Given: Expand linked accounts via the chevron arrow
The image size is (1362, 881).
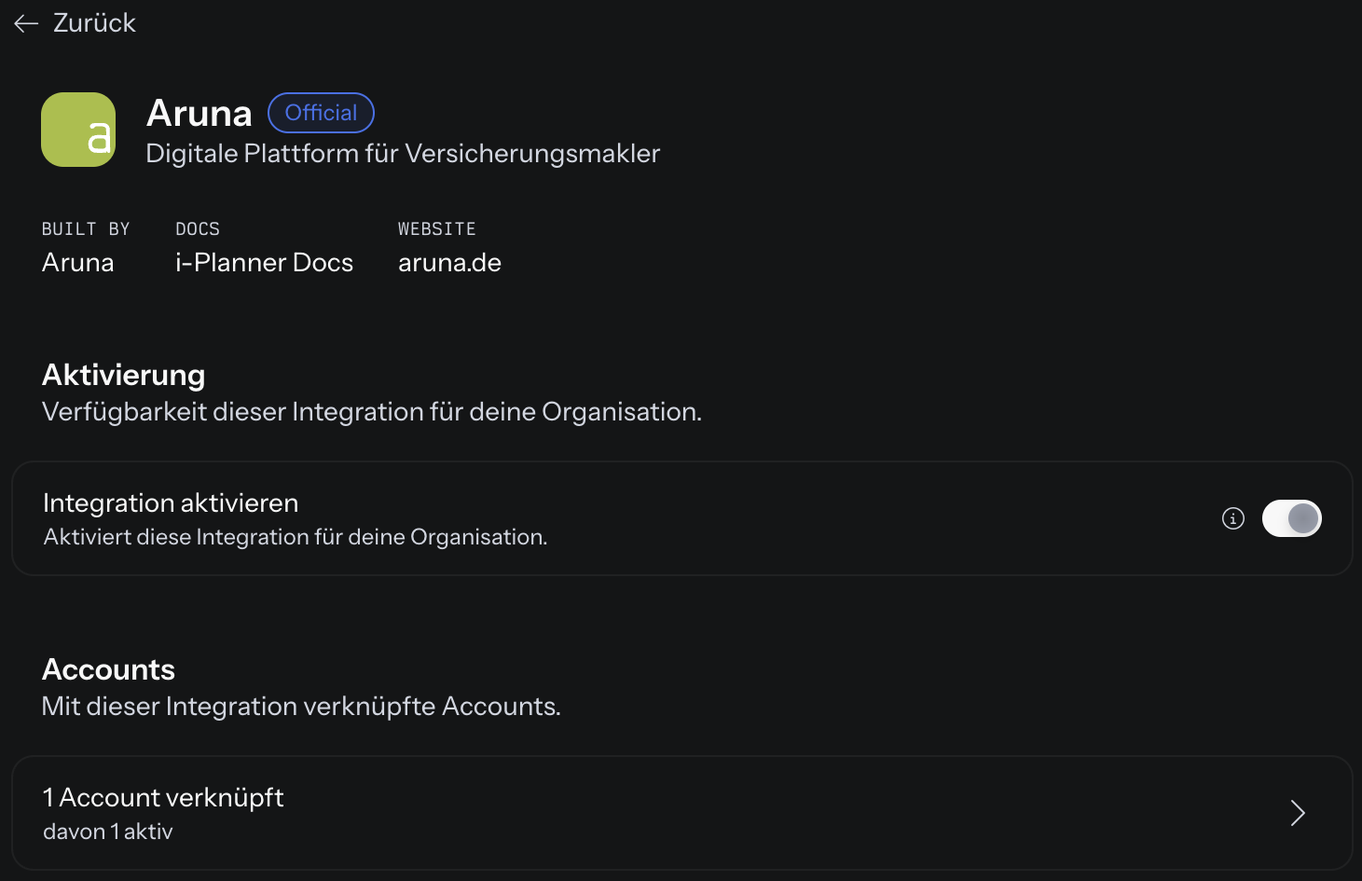Looking at the screenshot, I should point(1297,813).
